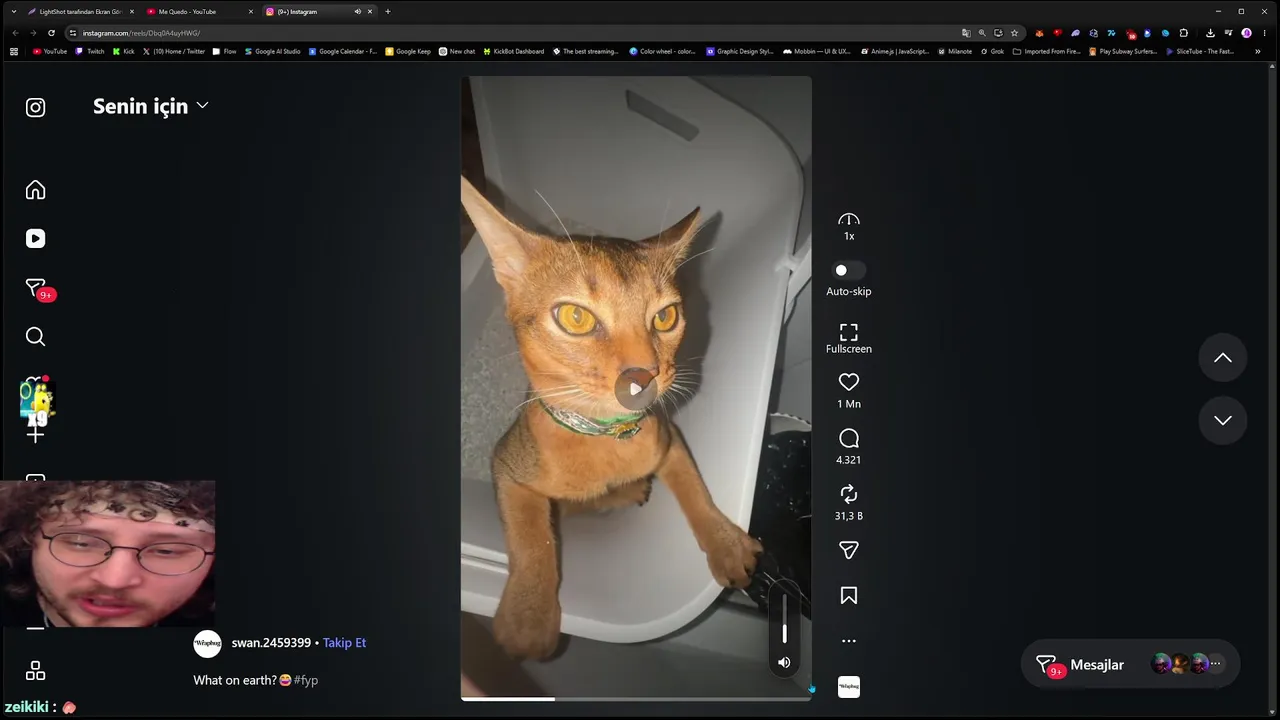Expand 'Imported From Fire...' bookmarks folder
Screen dimensions: 1280x720
tap(1046, 51)
